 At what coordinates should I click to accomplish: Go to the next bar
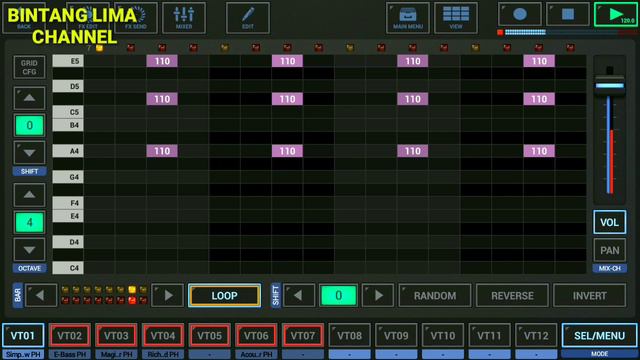[168, 295]
